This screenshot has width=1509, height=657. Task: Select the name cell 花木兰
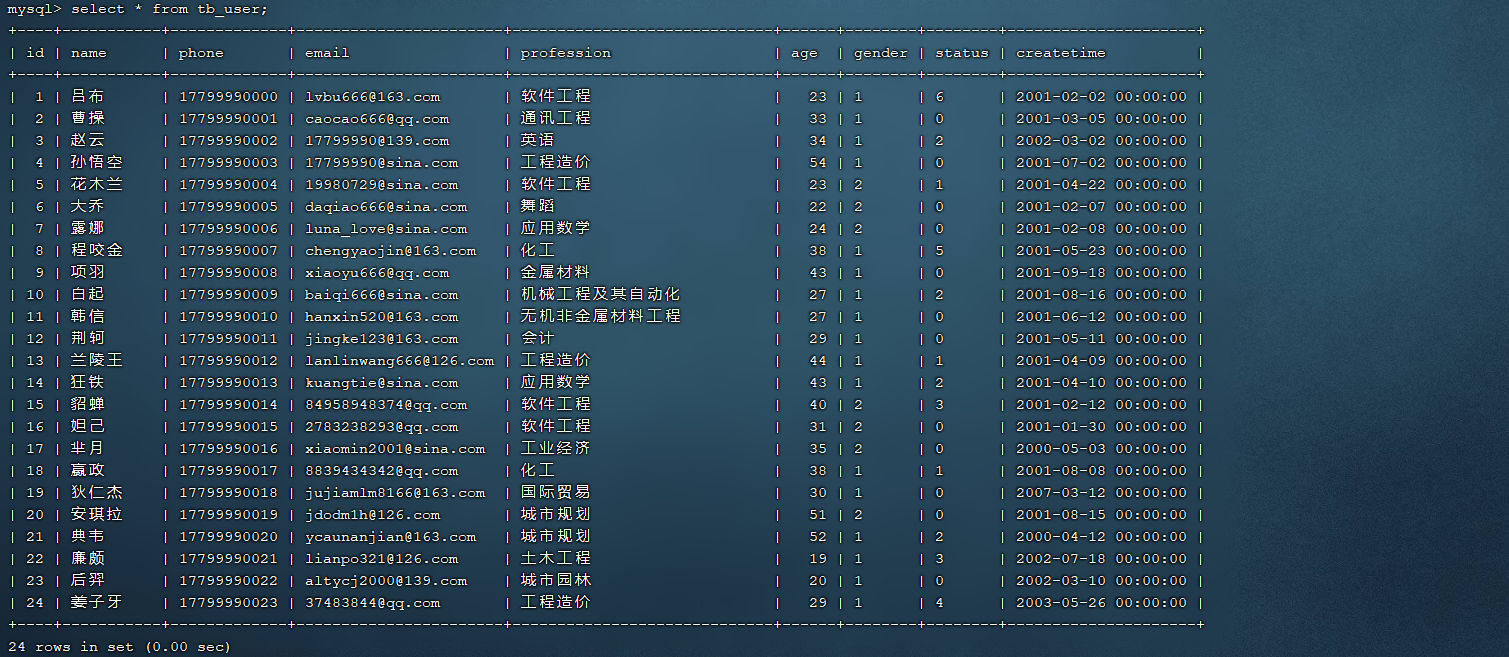[x=97, y=185]
